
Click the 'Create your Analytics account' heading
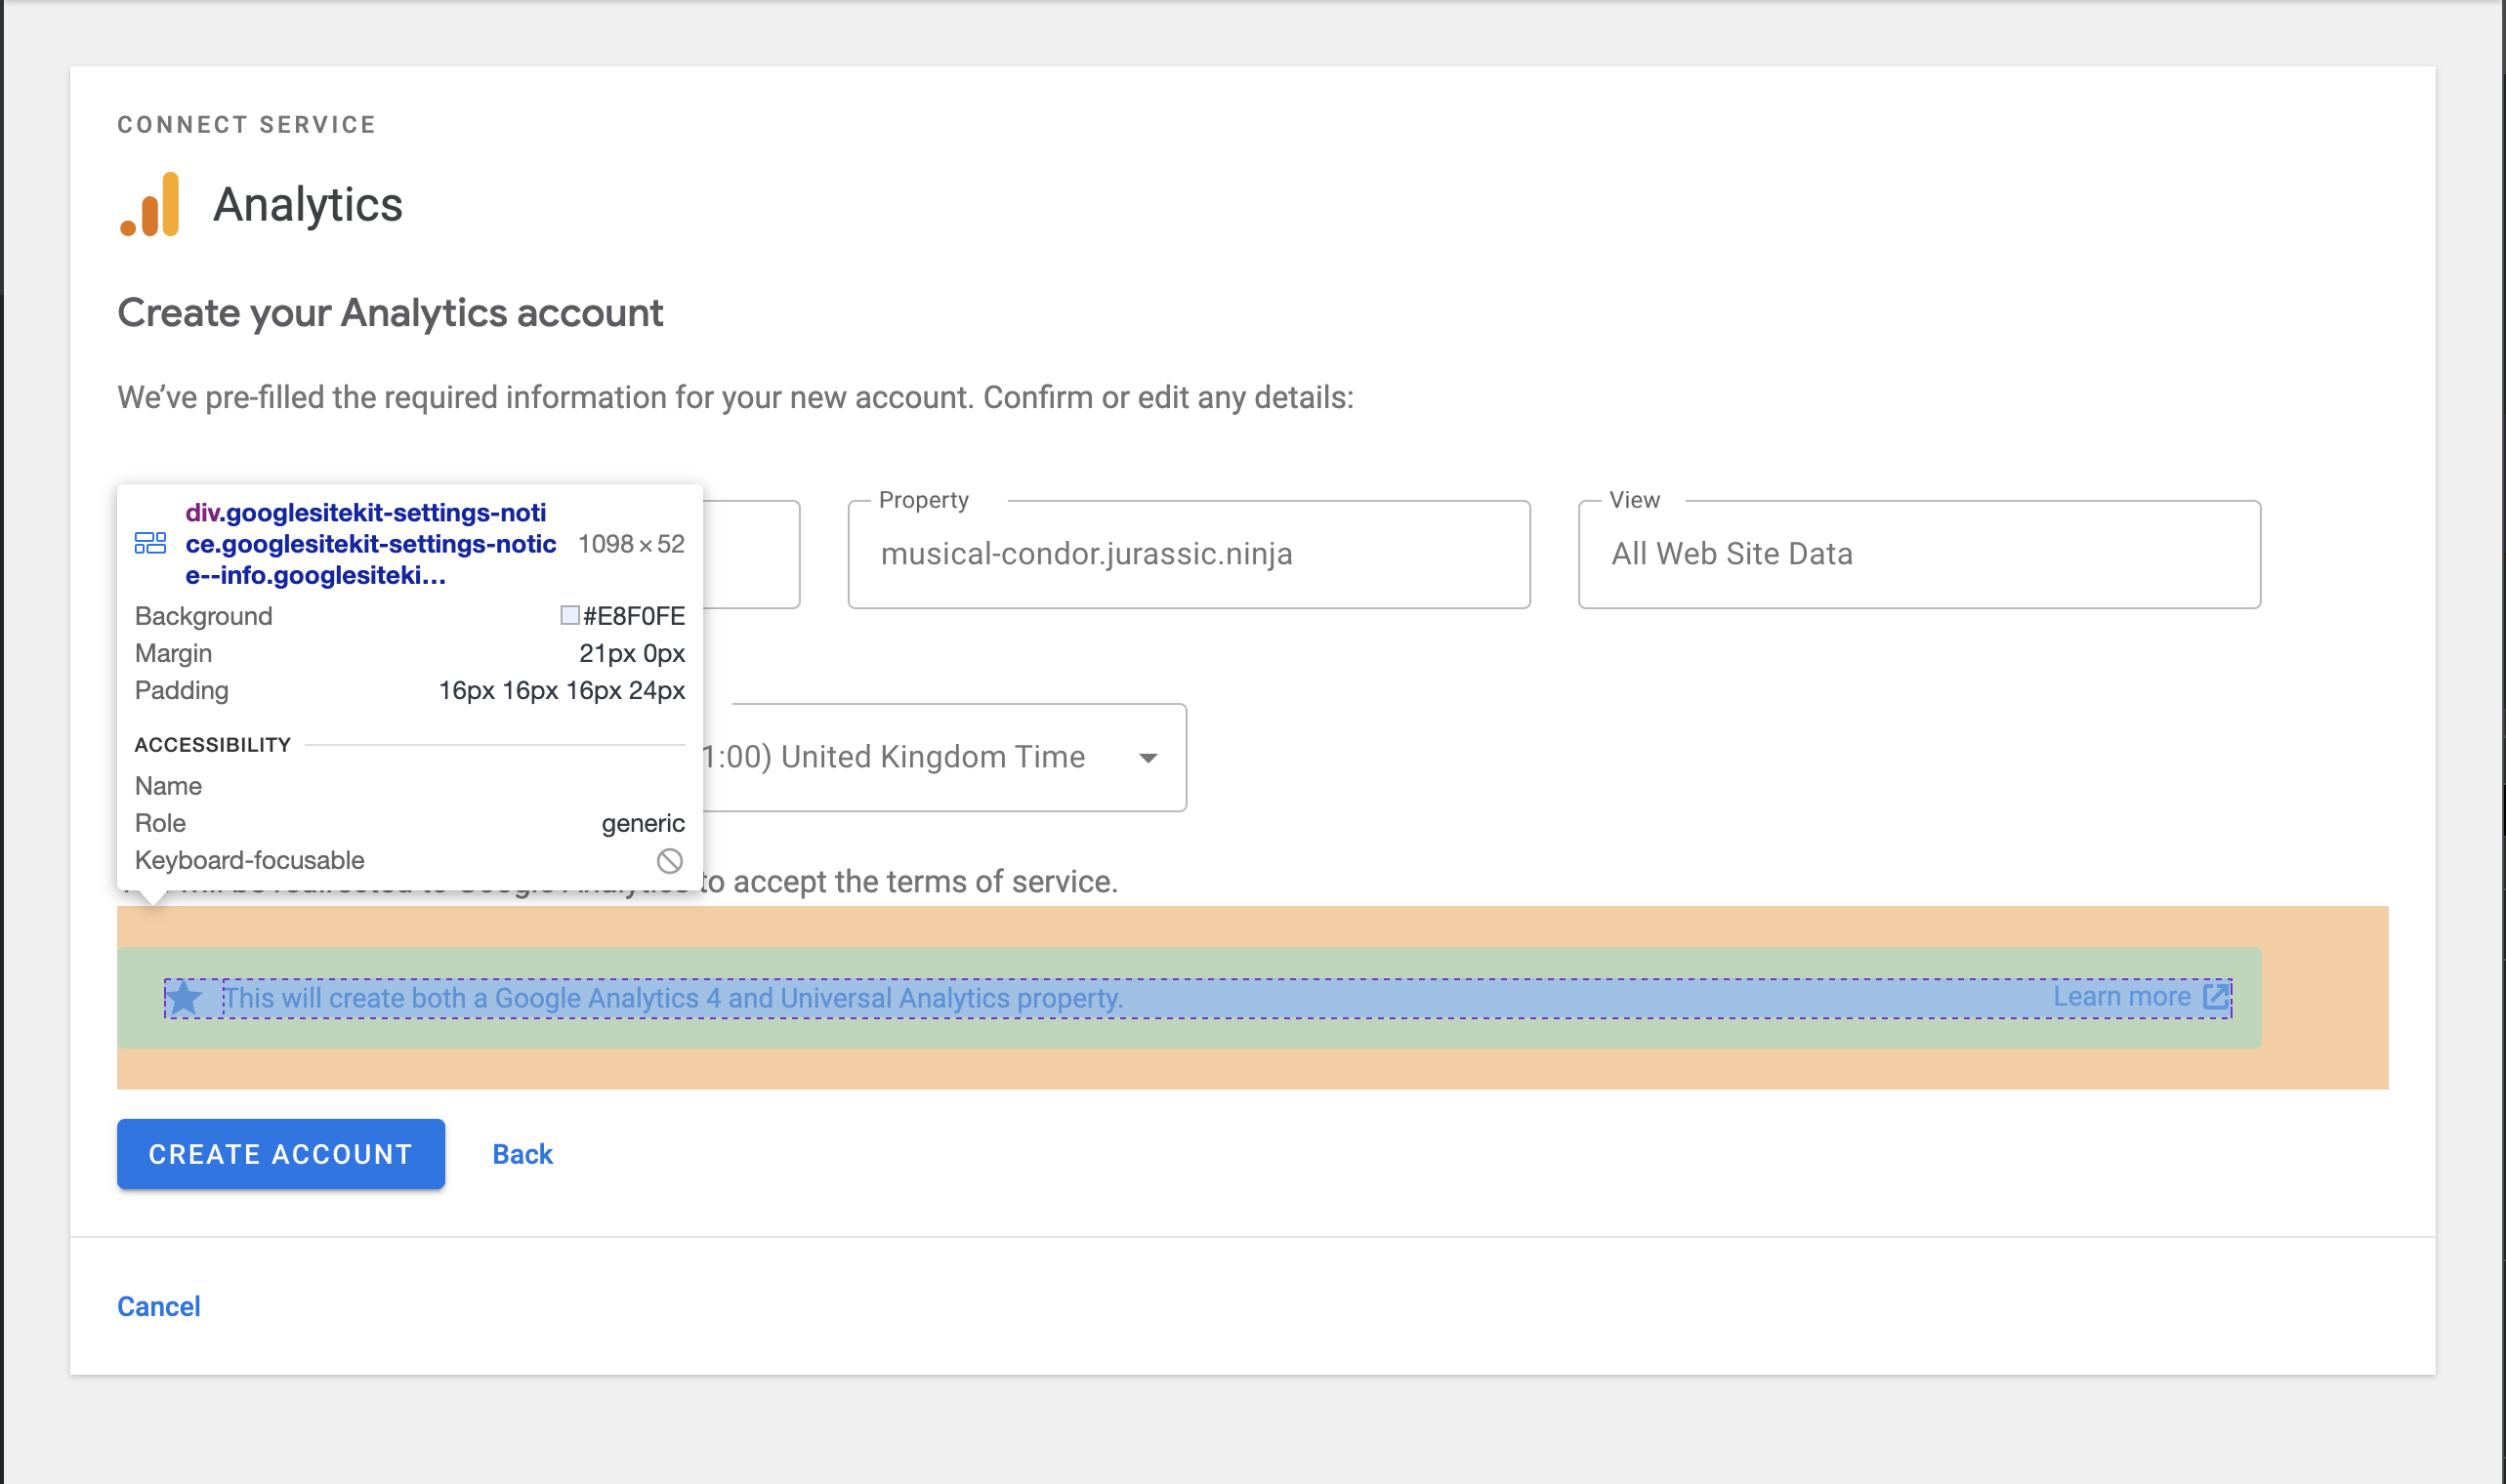390,313
